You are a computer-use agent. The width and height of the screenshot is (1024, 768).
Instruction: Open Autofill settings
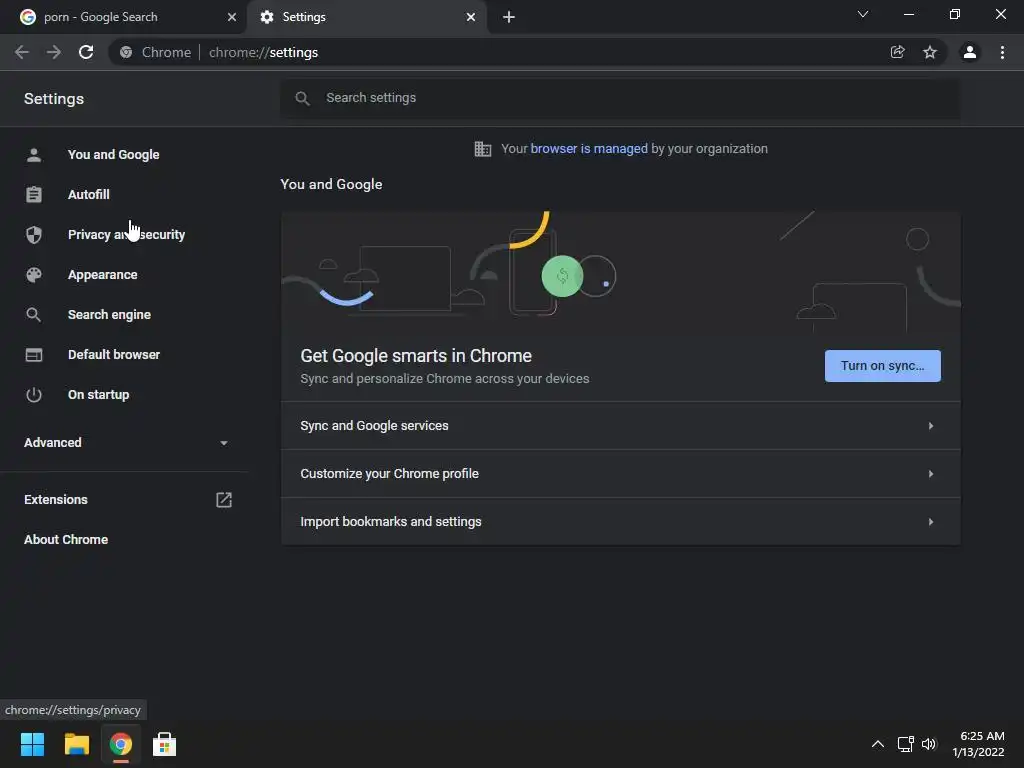pyautogui.click(x=89, y=195)
